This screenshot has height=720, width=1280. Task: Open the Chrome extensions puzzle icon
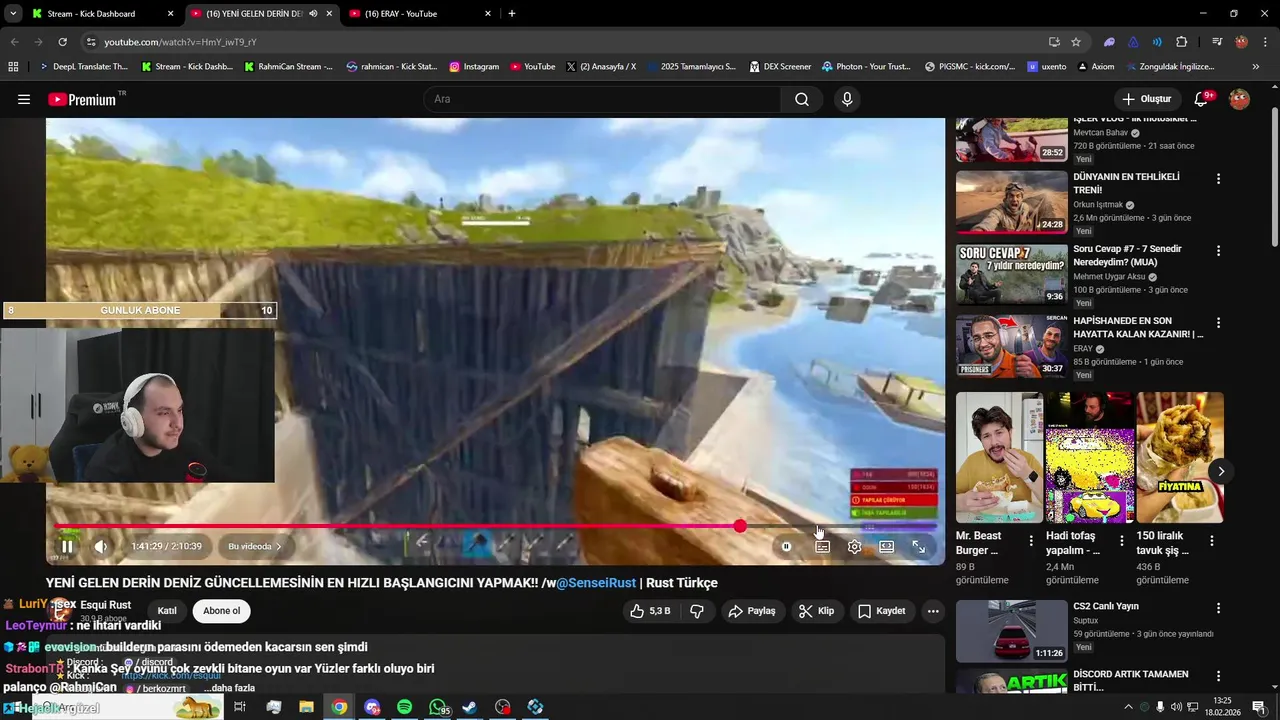[1181, 42]
